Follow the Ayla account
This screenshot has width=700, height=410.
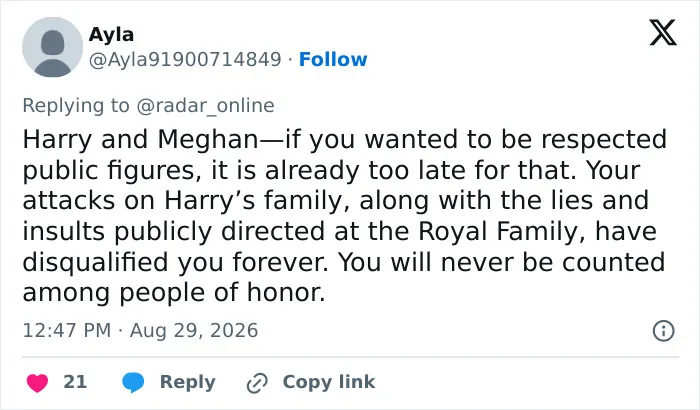point(333,59)
